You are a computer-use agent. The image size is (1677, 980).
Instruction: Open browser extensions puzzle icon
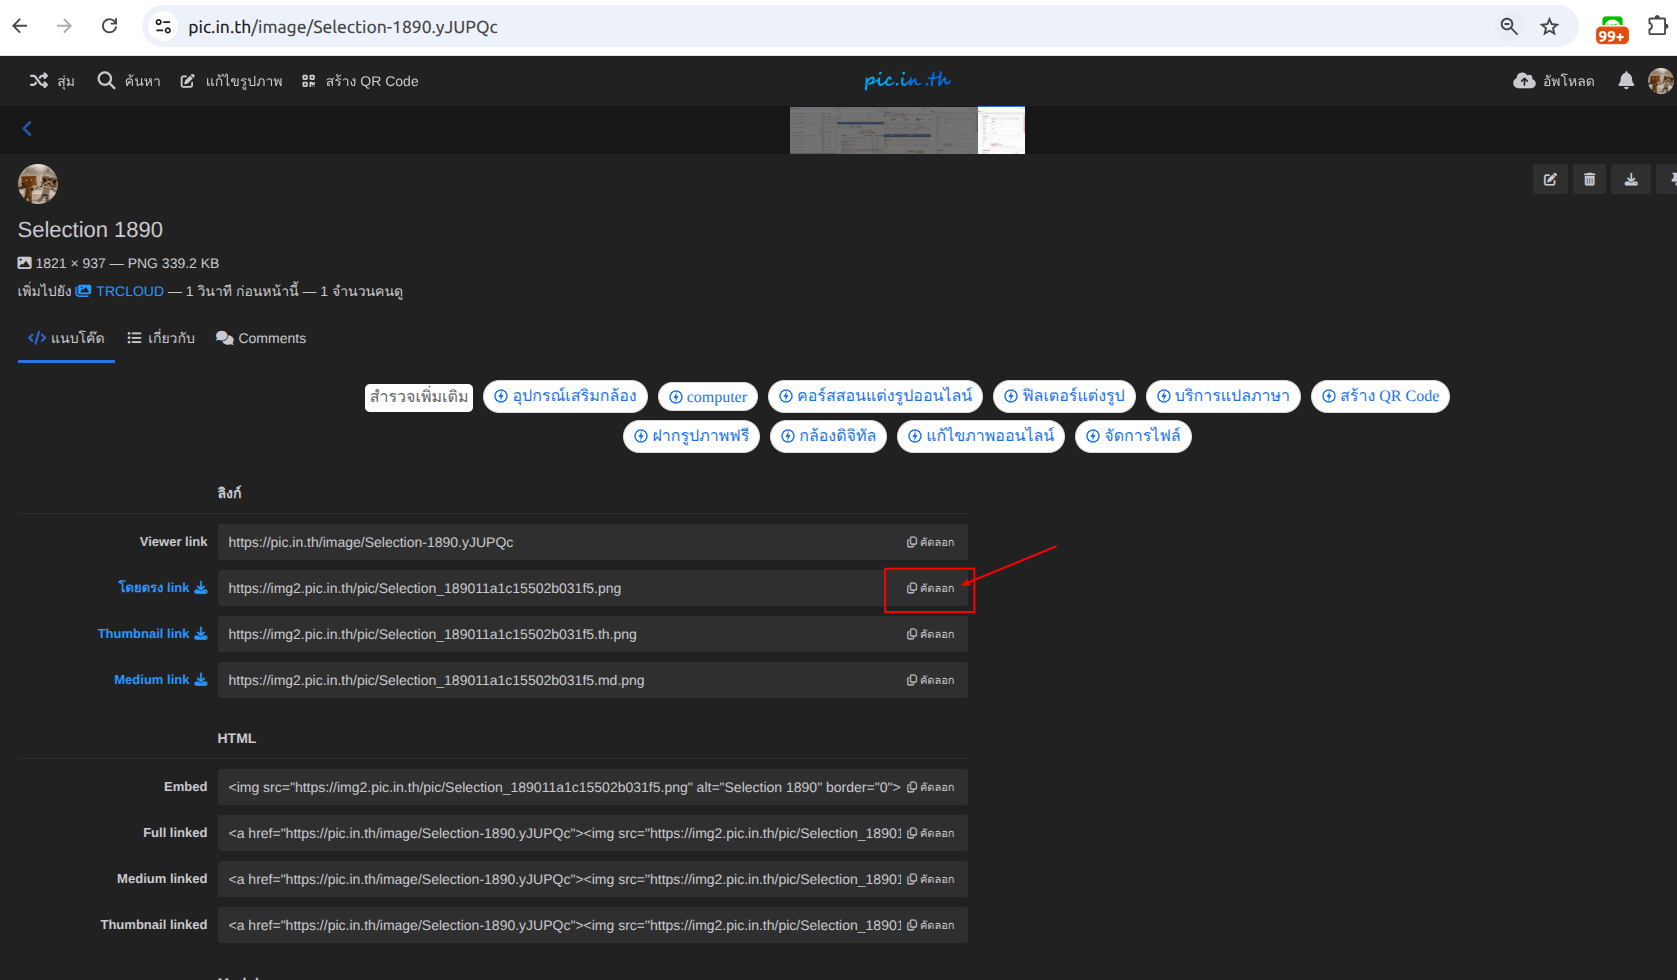pos(1657,27)
